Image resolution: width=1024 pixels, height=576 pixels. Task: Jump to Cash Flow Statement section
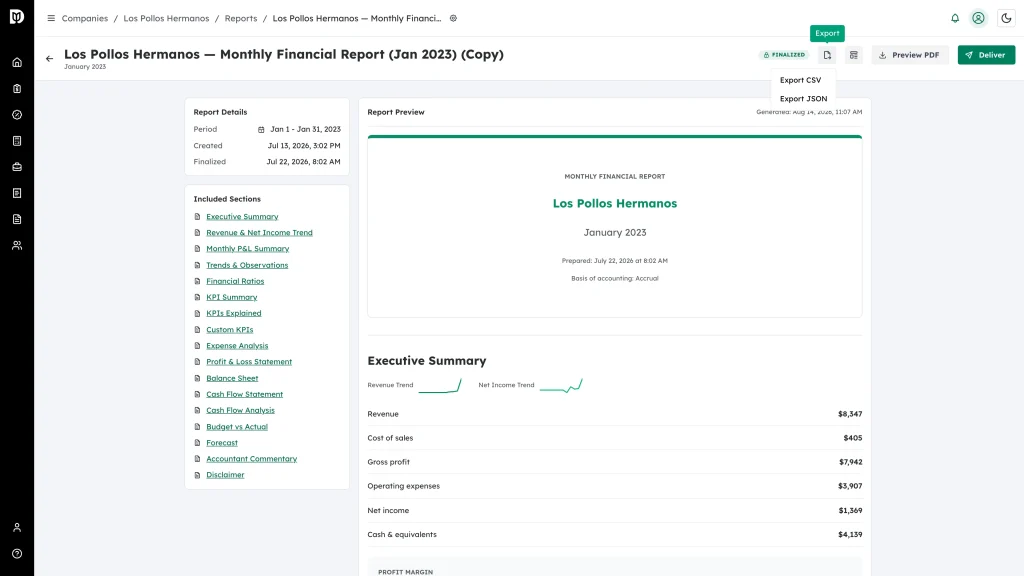(x=244, y=394)
